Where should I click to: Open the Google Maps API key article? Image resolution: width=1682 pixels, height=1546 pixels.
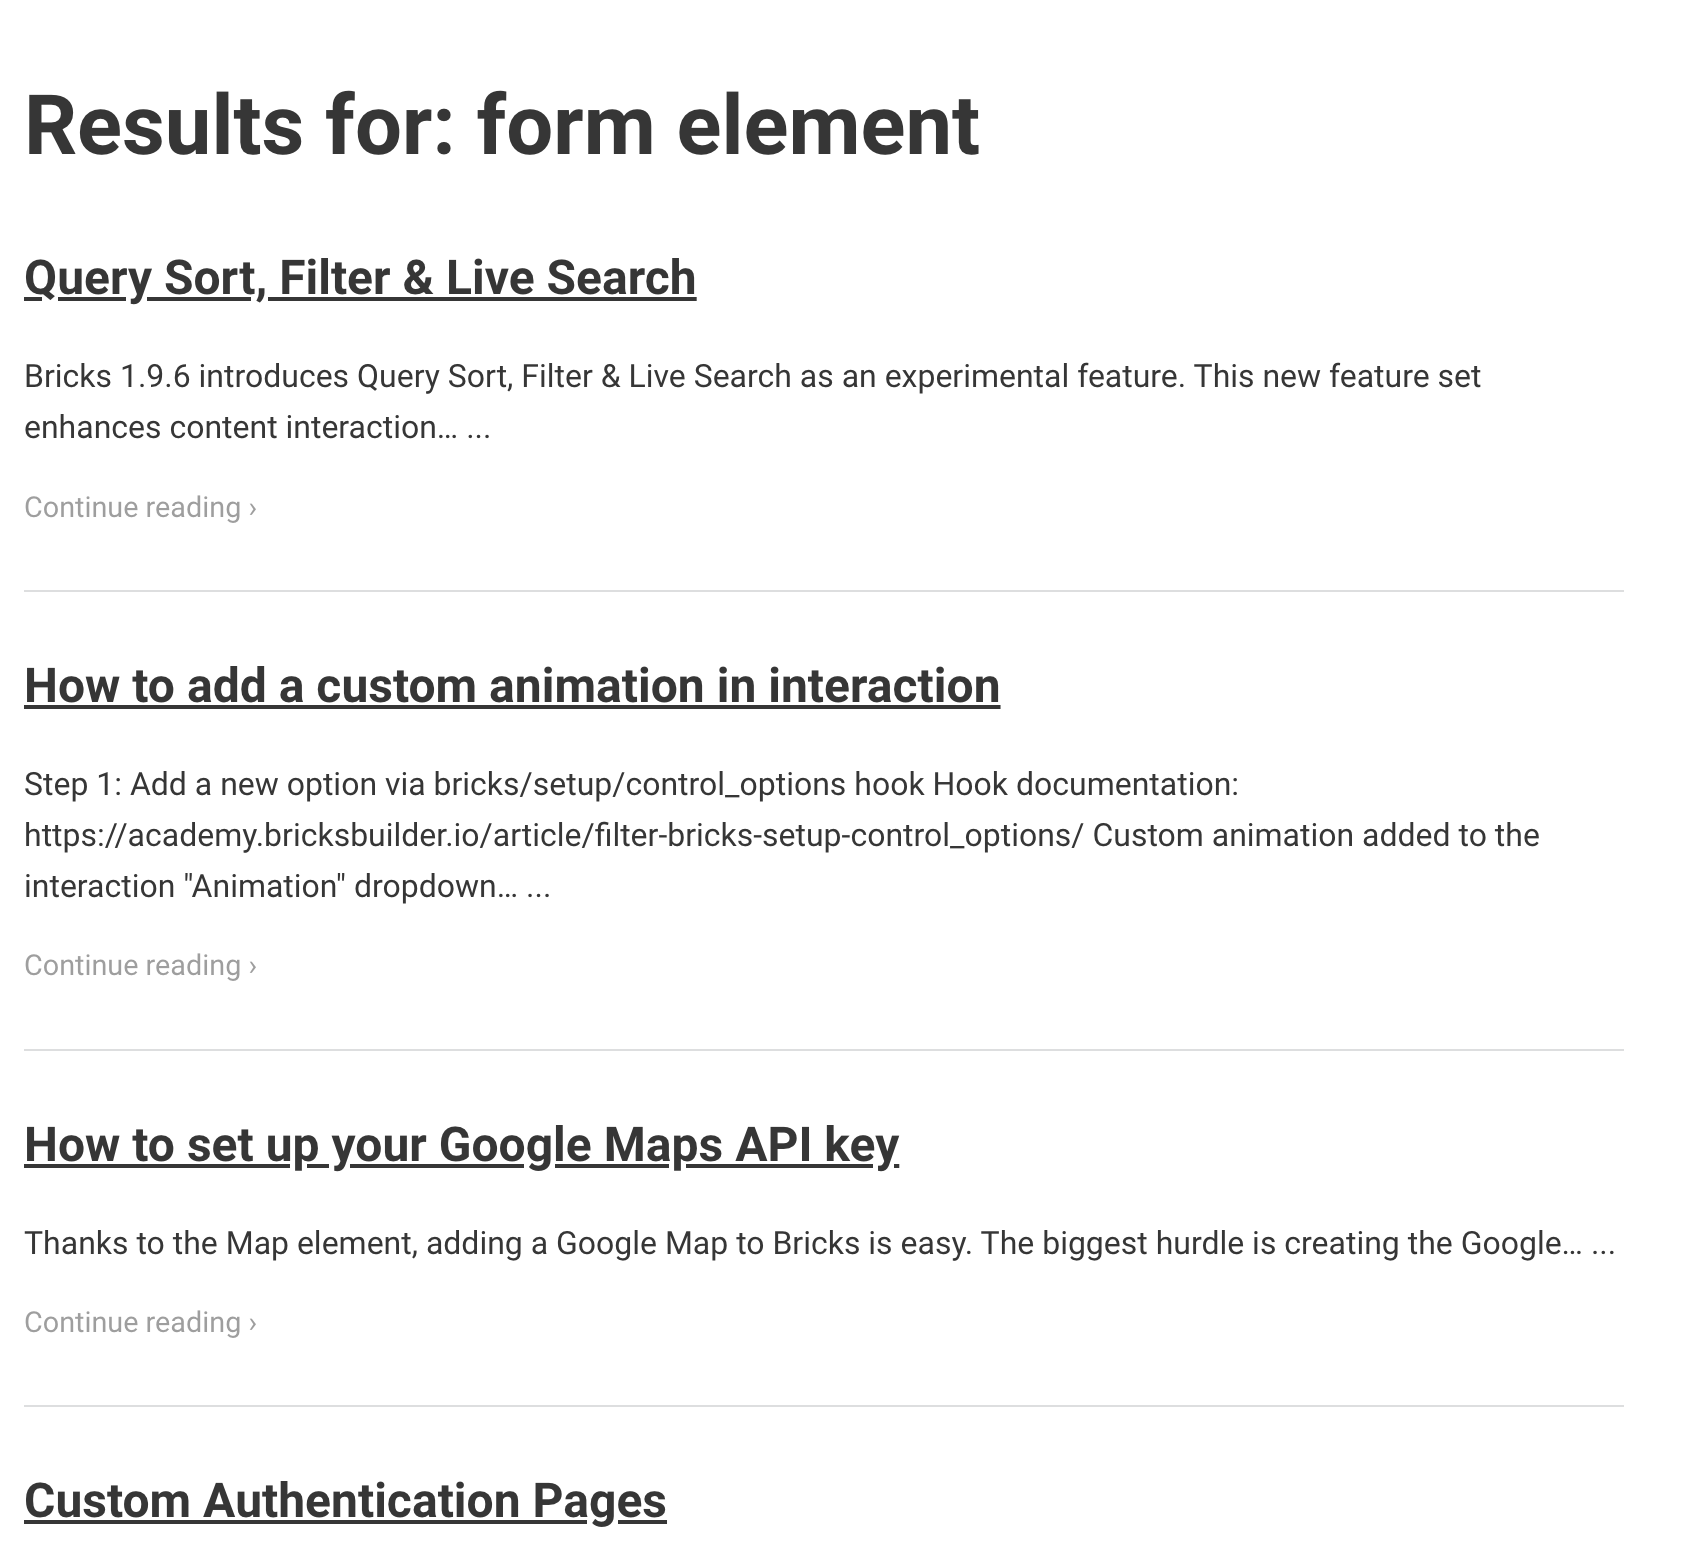coord(461,1145)
